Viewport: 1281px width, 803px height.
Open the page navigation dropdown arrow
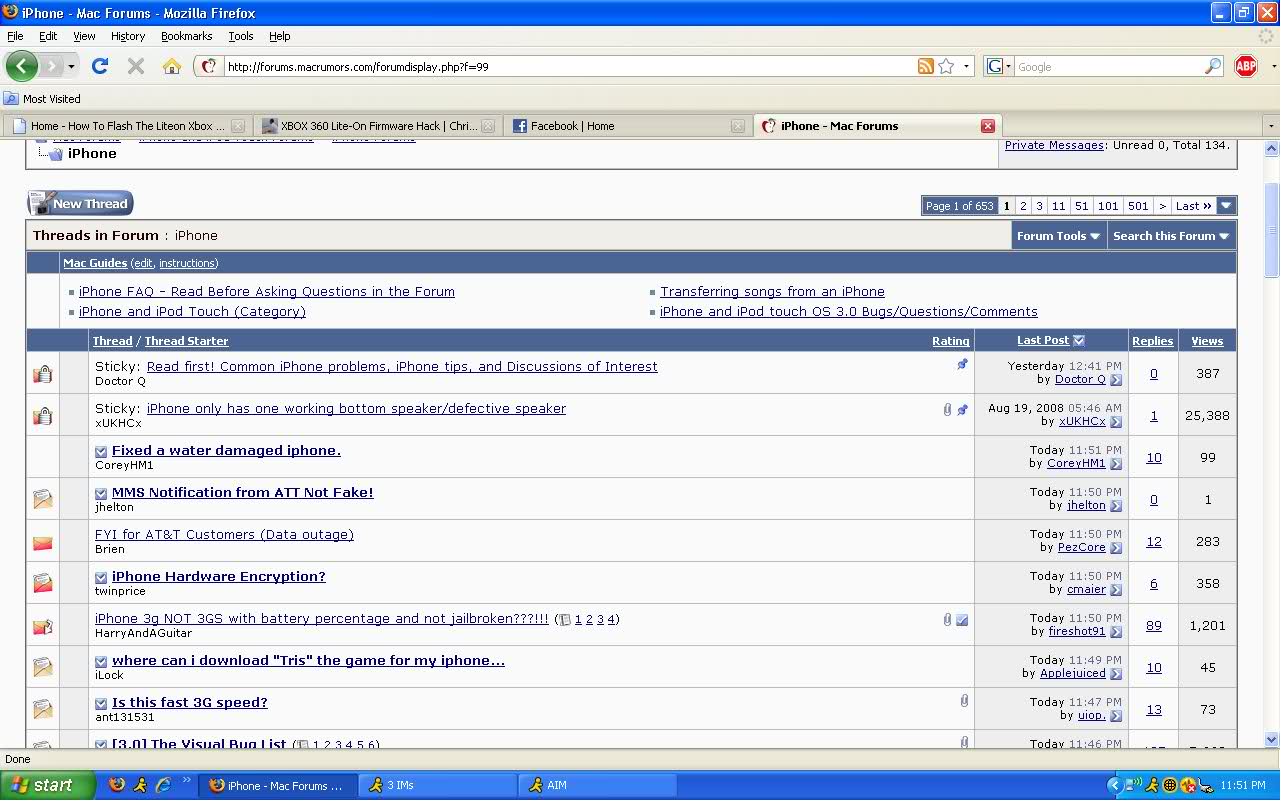point(1227,206)
